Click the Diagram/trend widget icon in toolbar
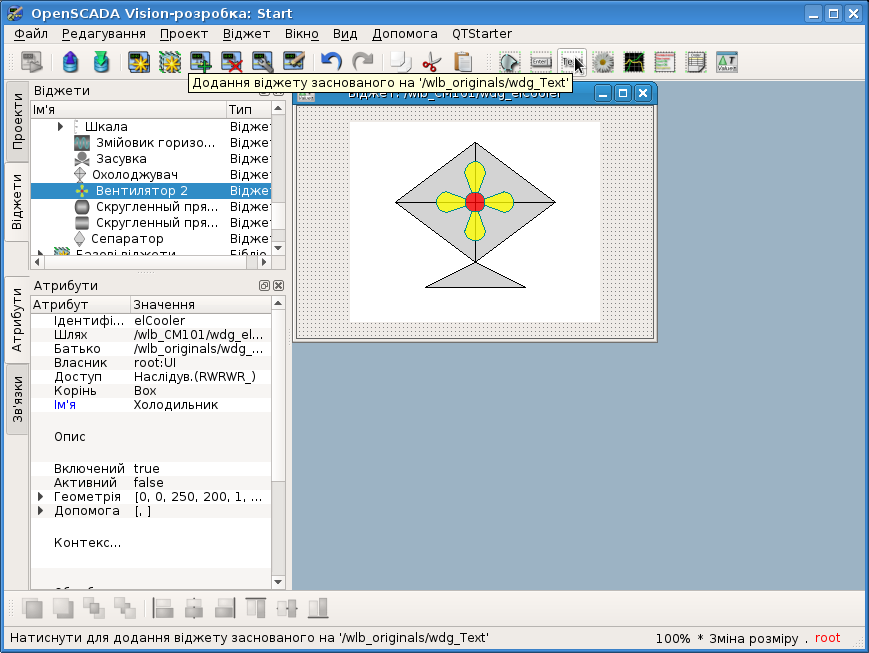Screen dimensions: 869x653 pyautogui.click(x=634, y=62)
